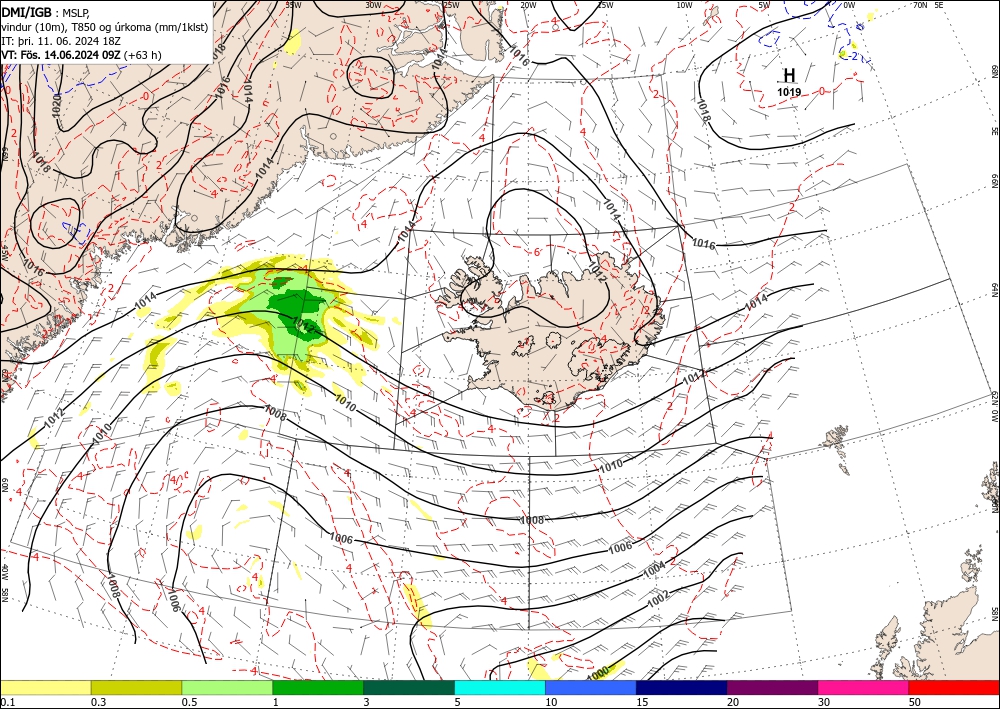Click the 1000 isobar label
The image size is (1000, 709).
(598, 673)
